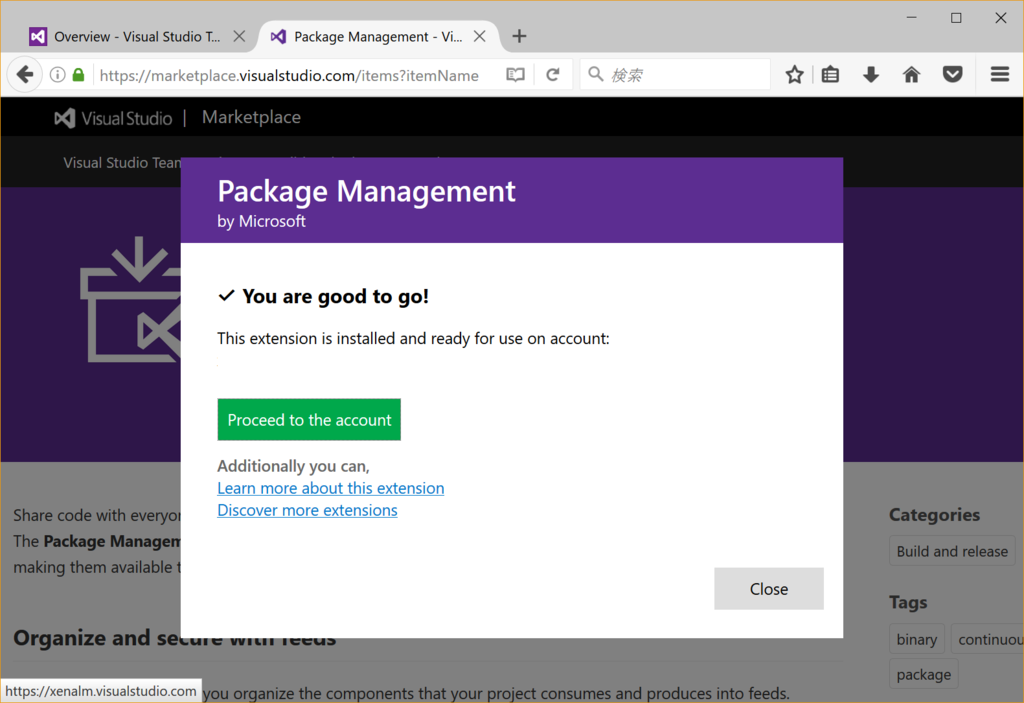Click the Visual Studio logo in header
This screenshot has height=703, width=1024.
coord(113,118)
